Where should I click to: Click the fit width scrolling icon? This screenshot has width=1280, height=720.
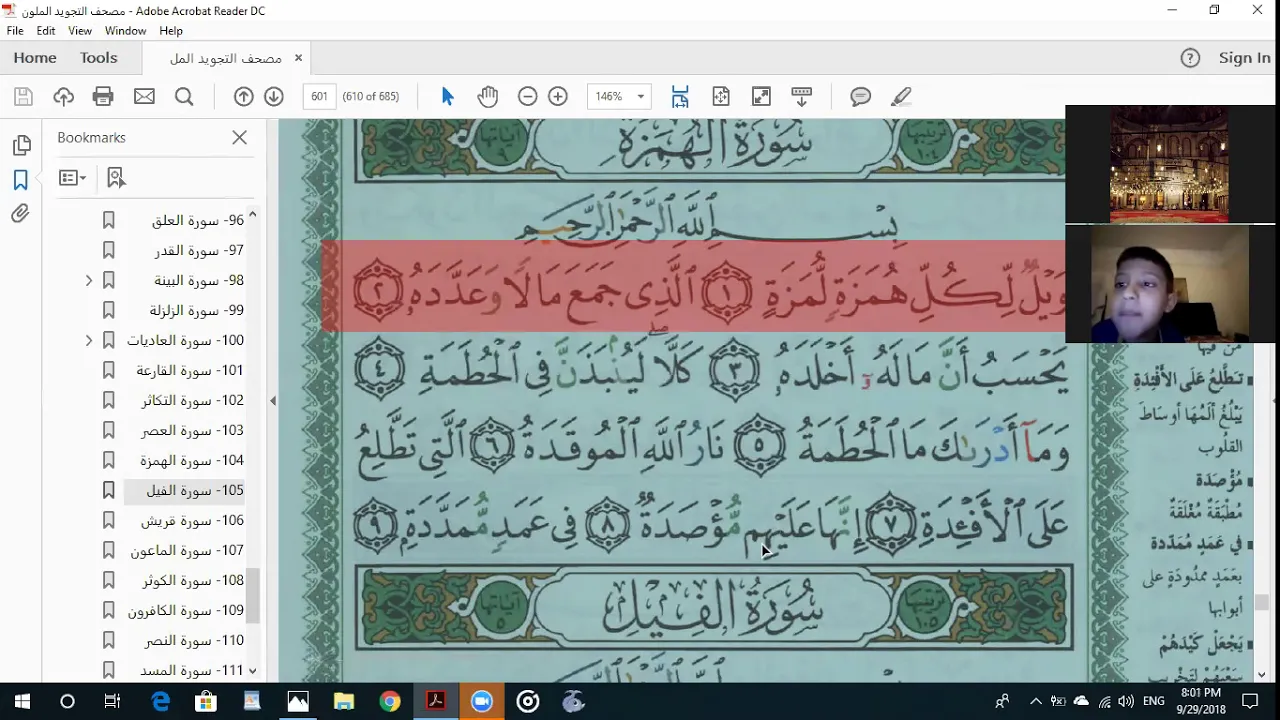pyautogui.click(x=680, y=96)
